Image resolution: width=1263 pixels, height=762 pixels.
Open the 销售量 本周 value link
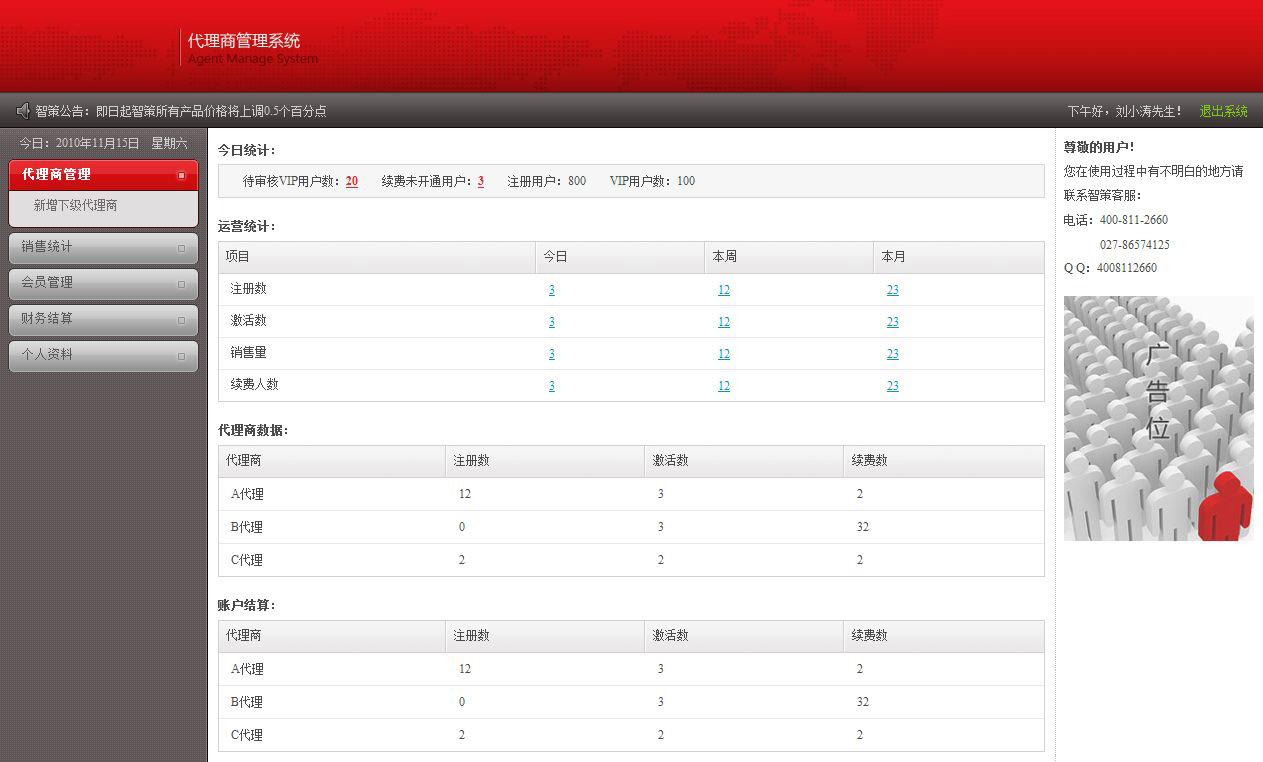(724, 354)
